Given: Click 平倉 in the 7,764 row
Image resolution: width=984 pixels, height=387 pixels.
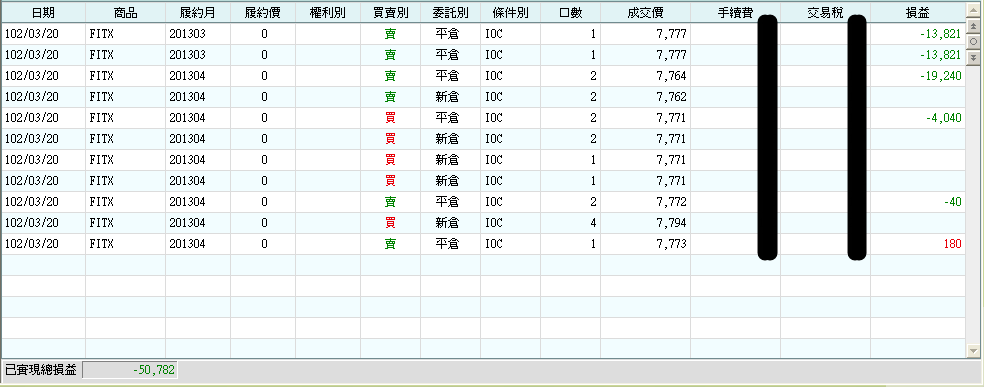Looking at the screenshot, I should (x=447, y=76).
